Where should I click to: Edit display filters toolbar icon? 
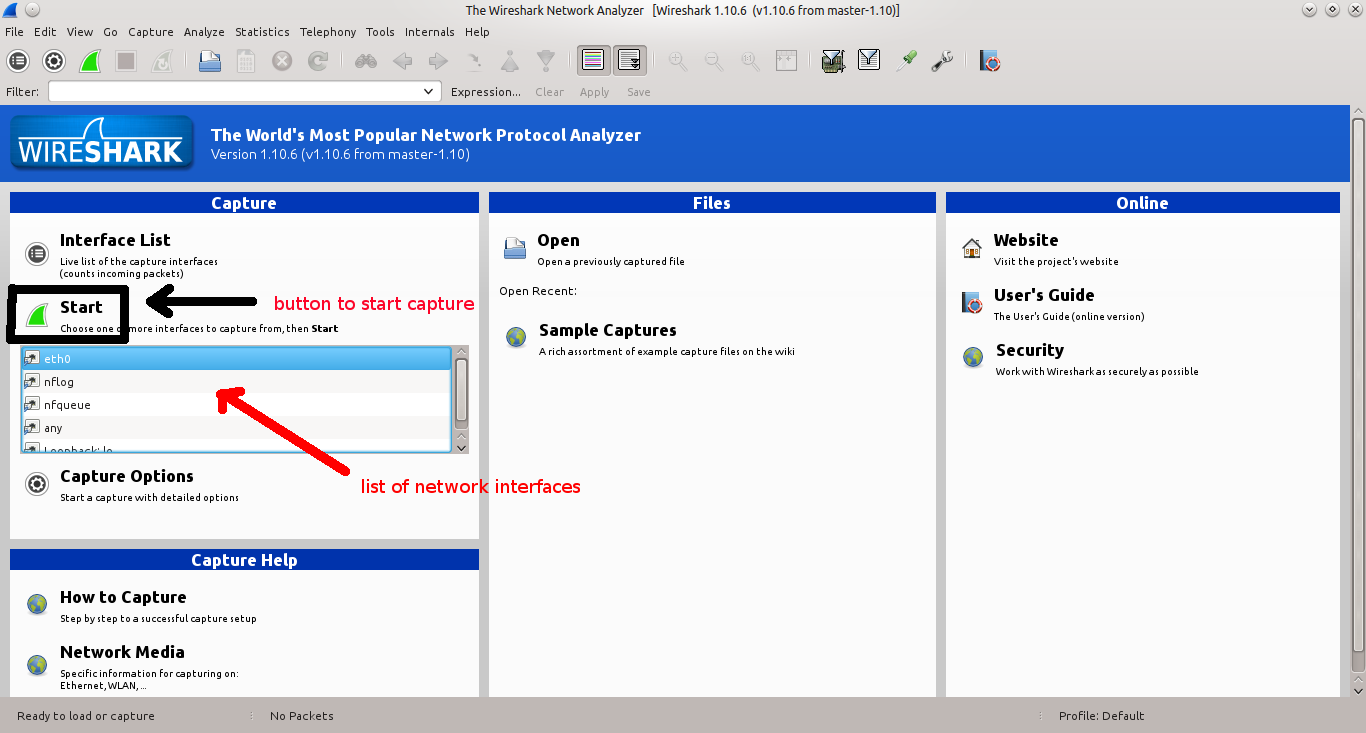pos(869,61)
